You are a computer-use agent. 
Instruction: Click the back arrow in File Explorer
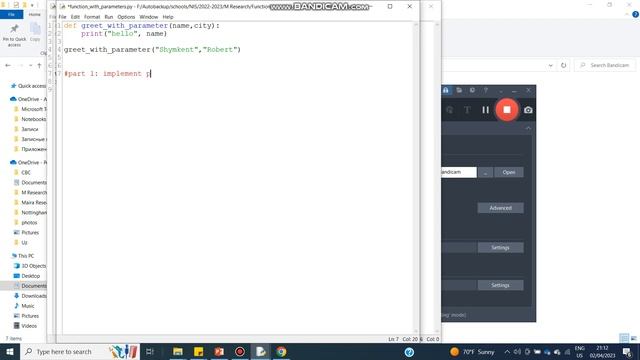(8, 65)
